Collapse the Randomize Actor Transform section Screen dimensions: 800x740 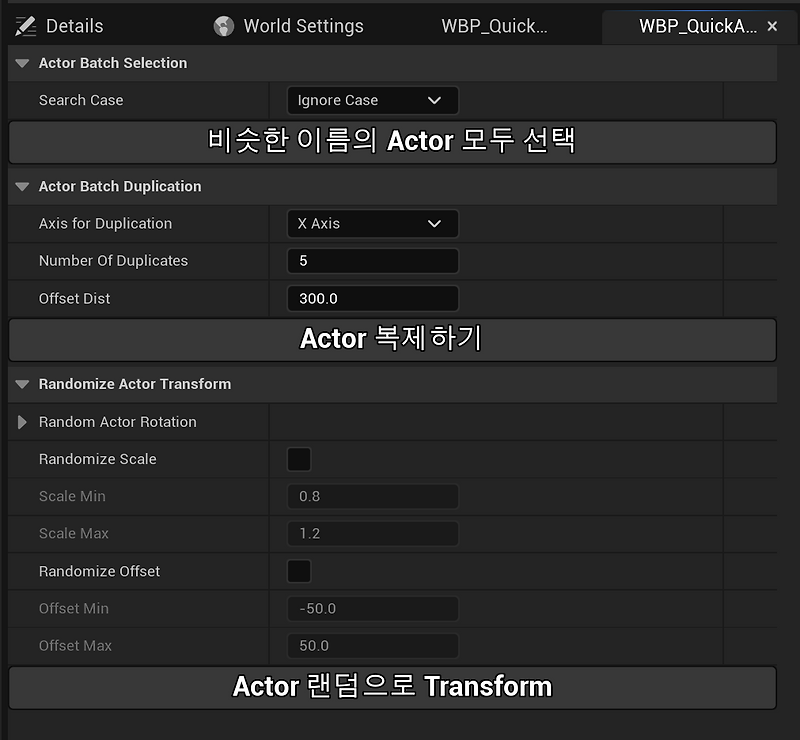(22, 384)
